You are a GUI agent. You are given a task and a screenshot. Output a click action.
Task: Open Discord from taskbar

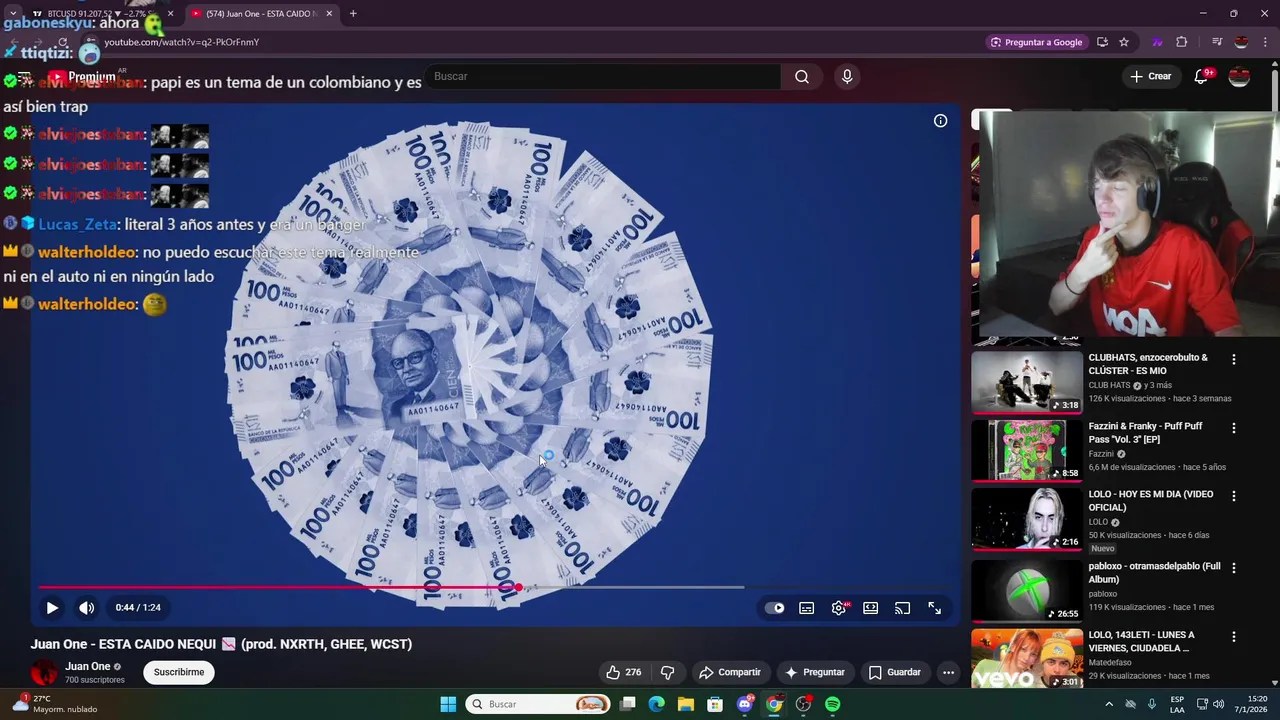[745, 704]
